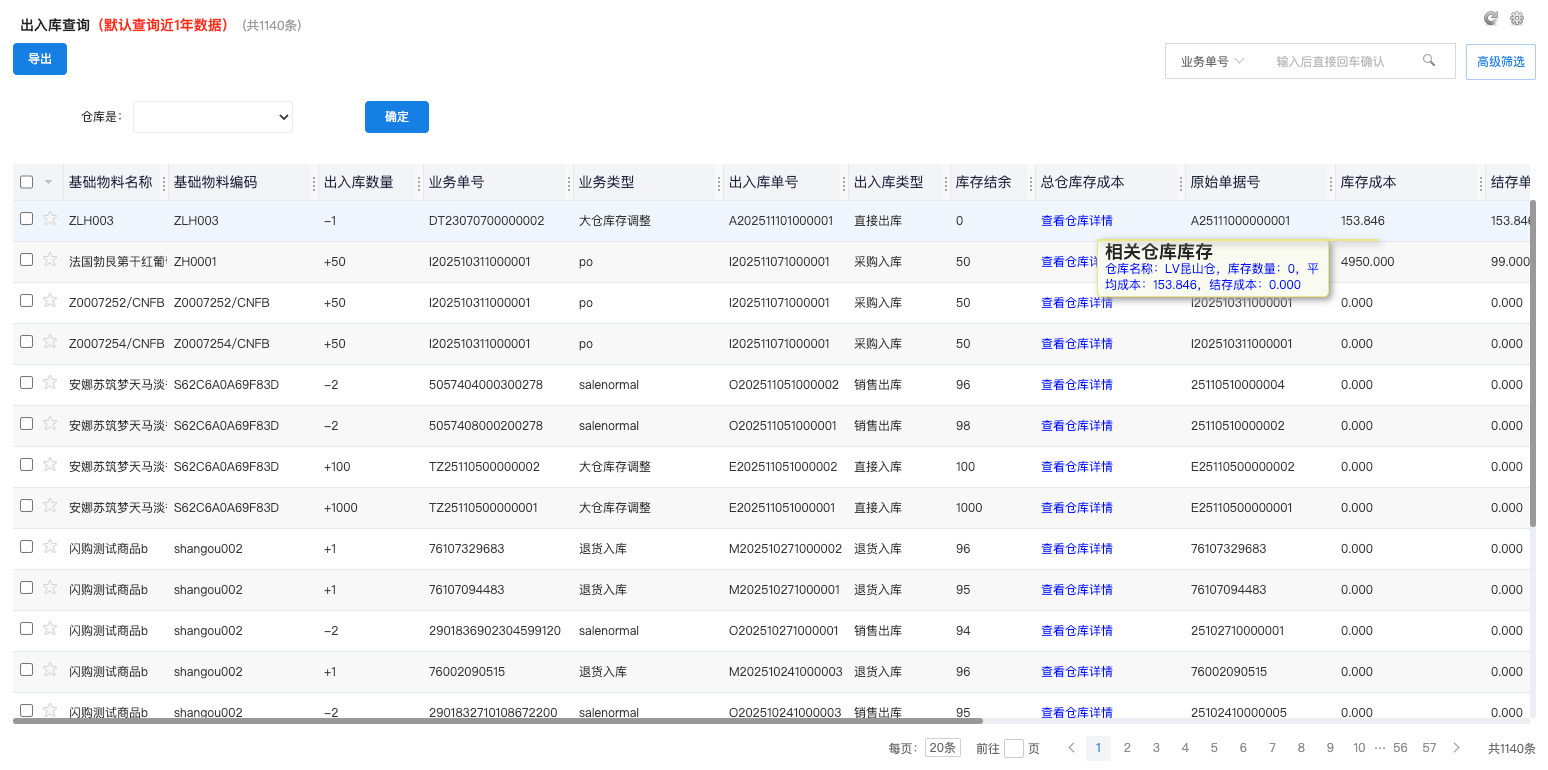Open 查看仓库详情 link for ZLH003 row
The image size is (1548, 770).
coord(1077,221)
